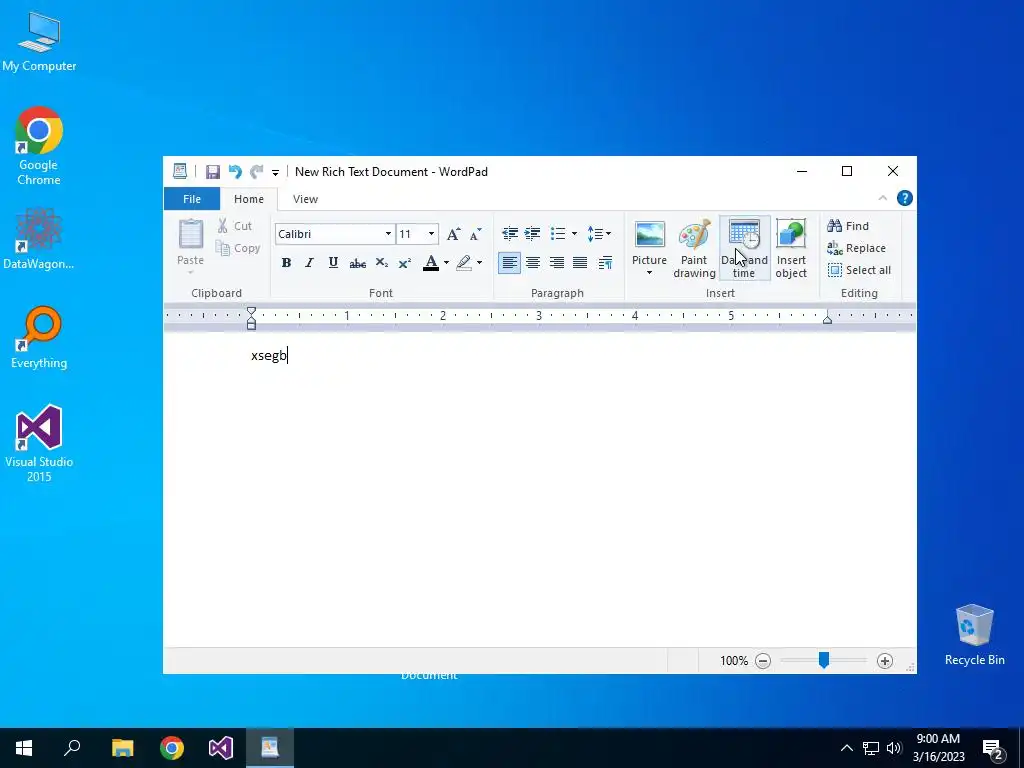This screenshot has width=1024, height=768.
Task: Switch to the View ribbon tab
Action: 305,199
